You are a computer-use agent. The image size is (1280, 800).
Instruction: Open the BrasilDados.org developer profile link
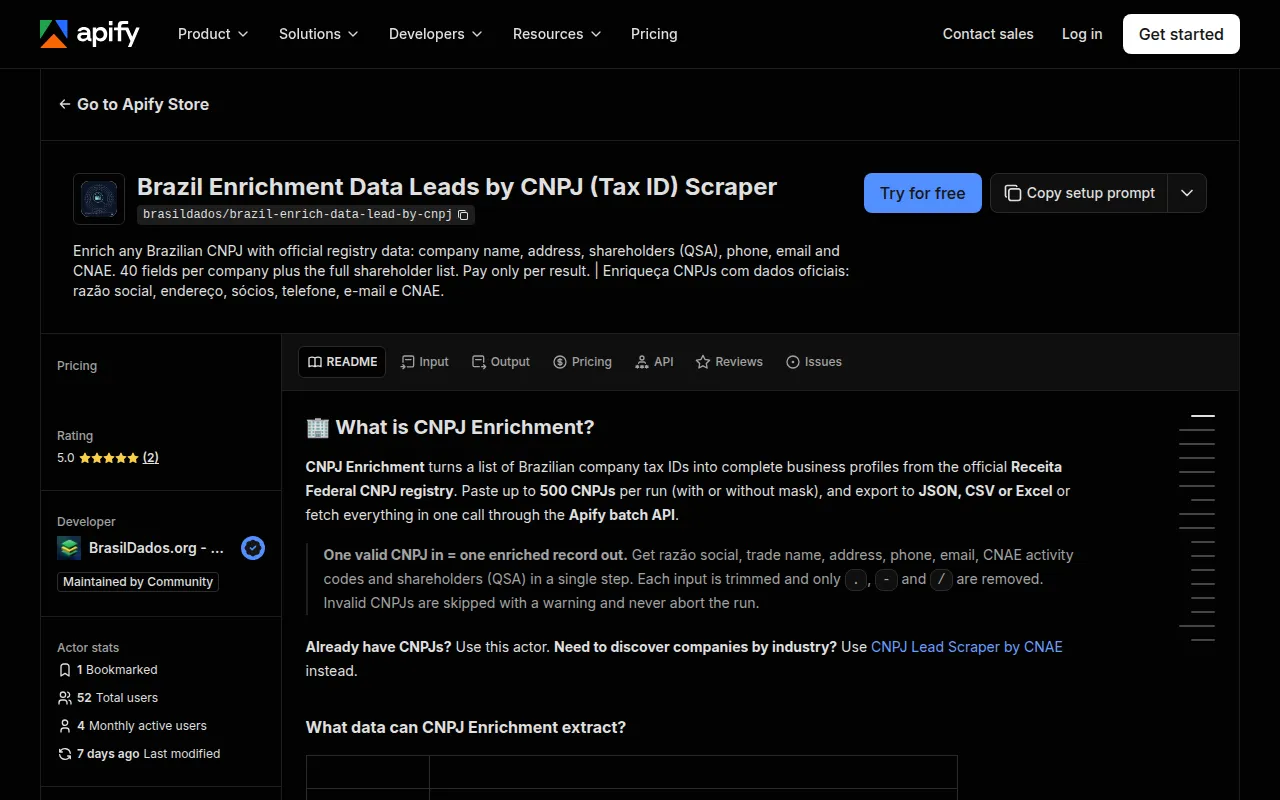[x=156, y=548]
